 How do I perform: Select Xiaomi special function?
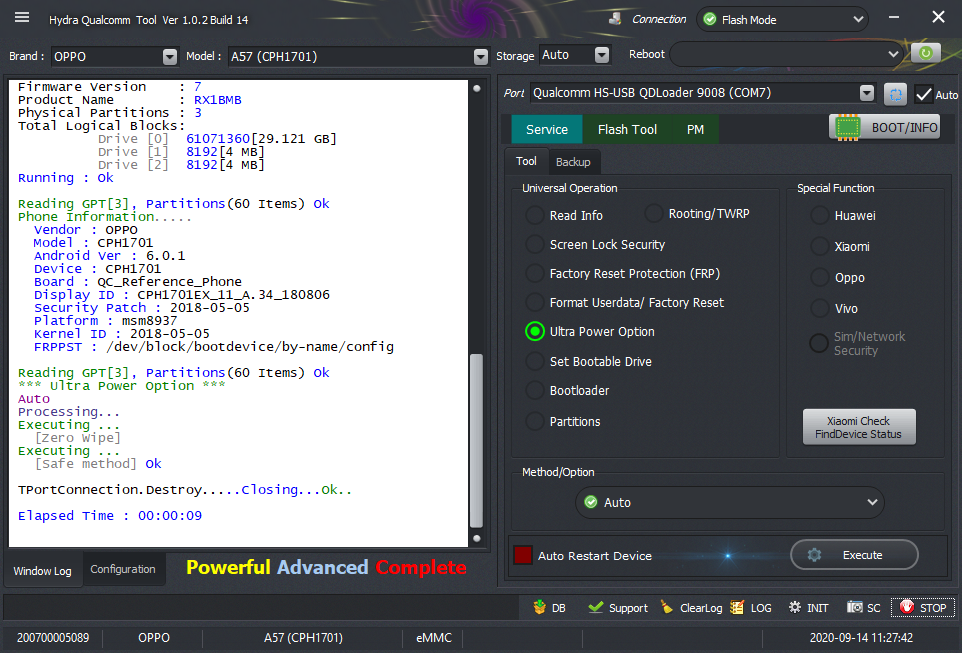click(x=820, y=247)
